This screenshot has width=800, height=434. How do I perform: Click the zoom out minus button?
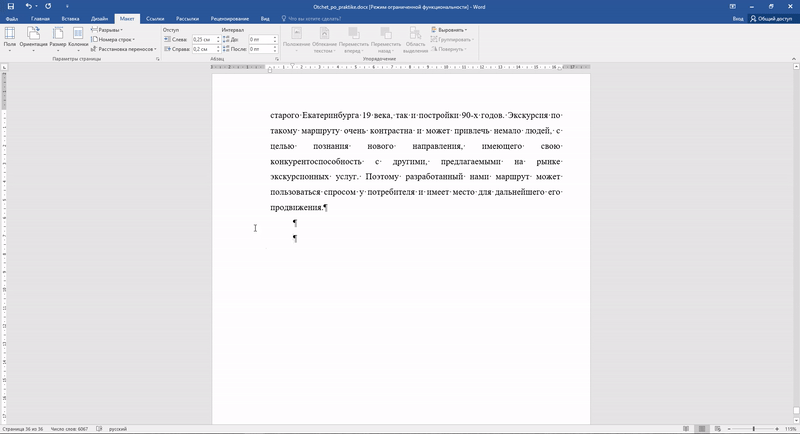729,429
